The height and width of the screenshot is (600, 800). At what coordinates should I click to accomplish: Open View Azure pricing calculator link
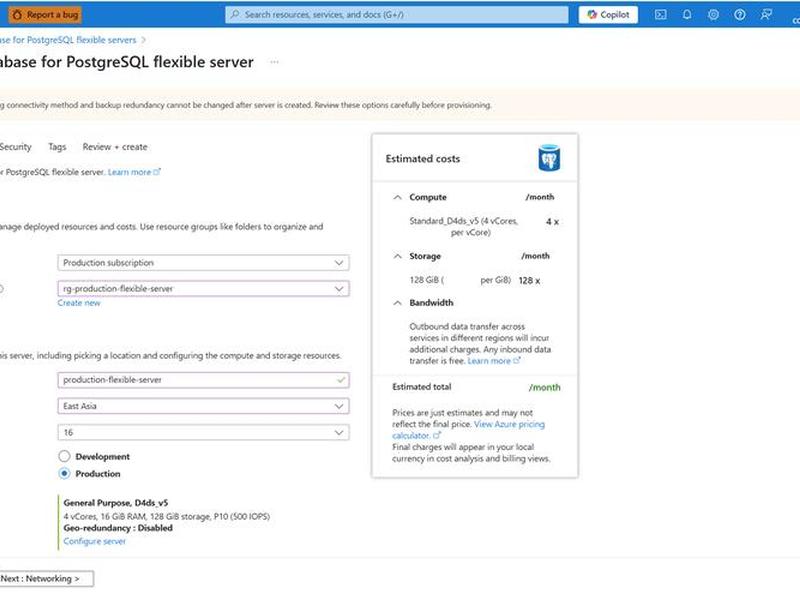click(x=468, y=430)
